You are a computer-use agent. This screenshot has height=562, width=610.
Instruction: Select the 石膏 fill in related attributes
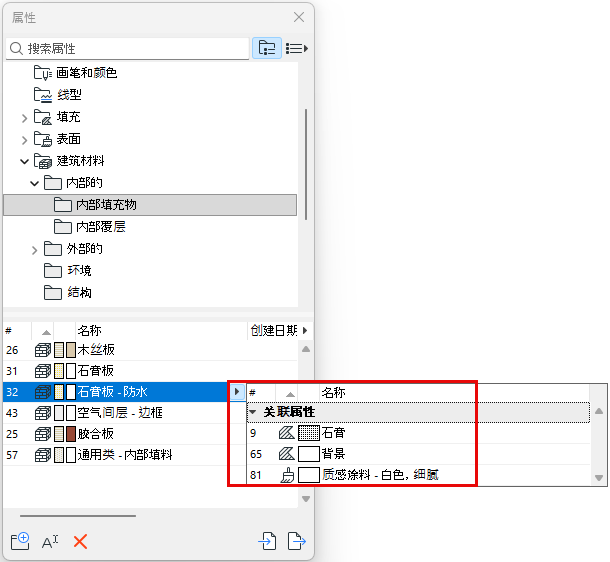[418, 433]
